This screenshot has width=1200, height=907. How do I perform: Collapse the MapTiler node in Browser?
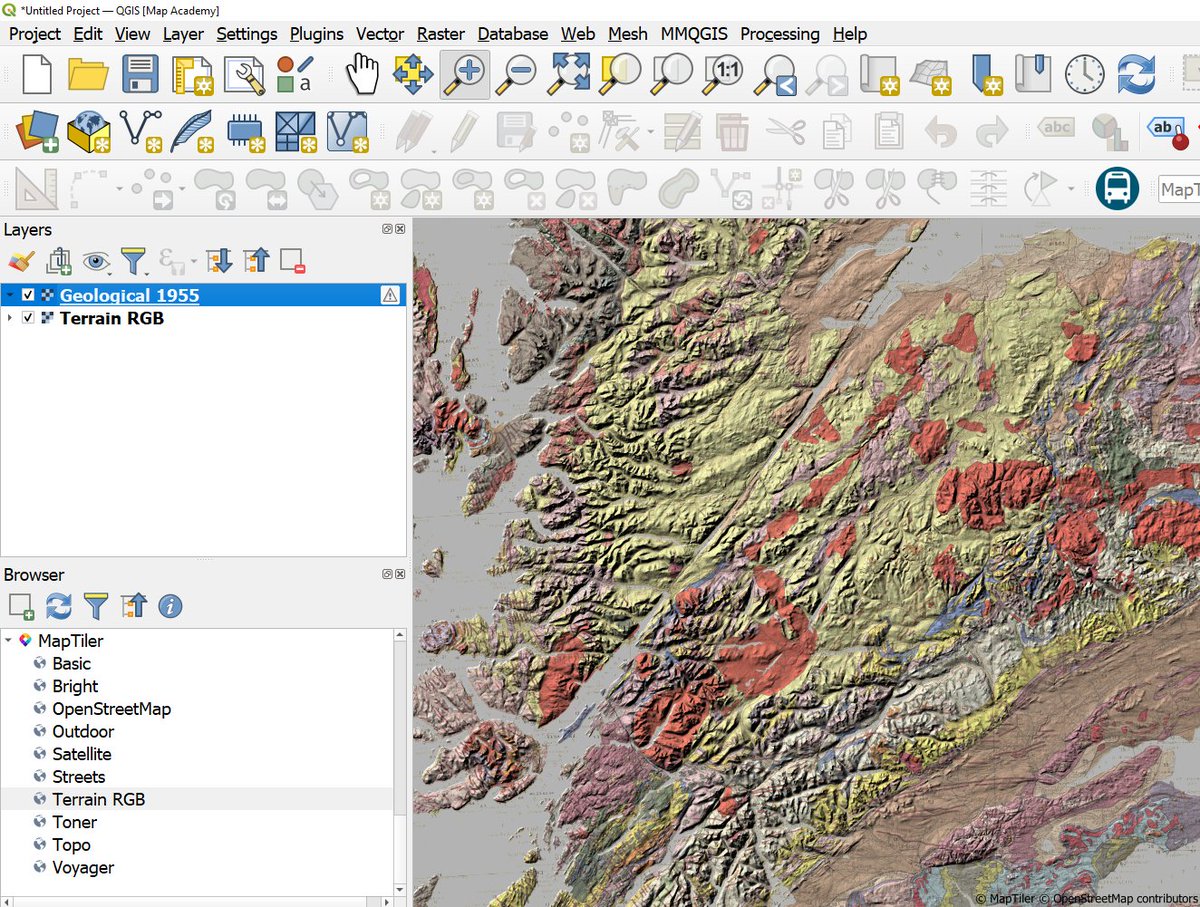tap(9, 640)
